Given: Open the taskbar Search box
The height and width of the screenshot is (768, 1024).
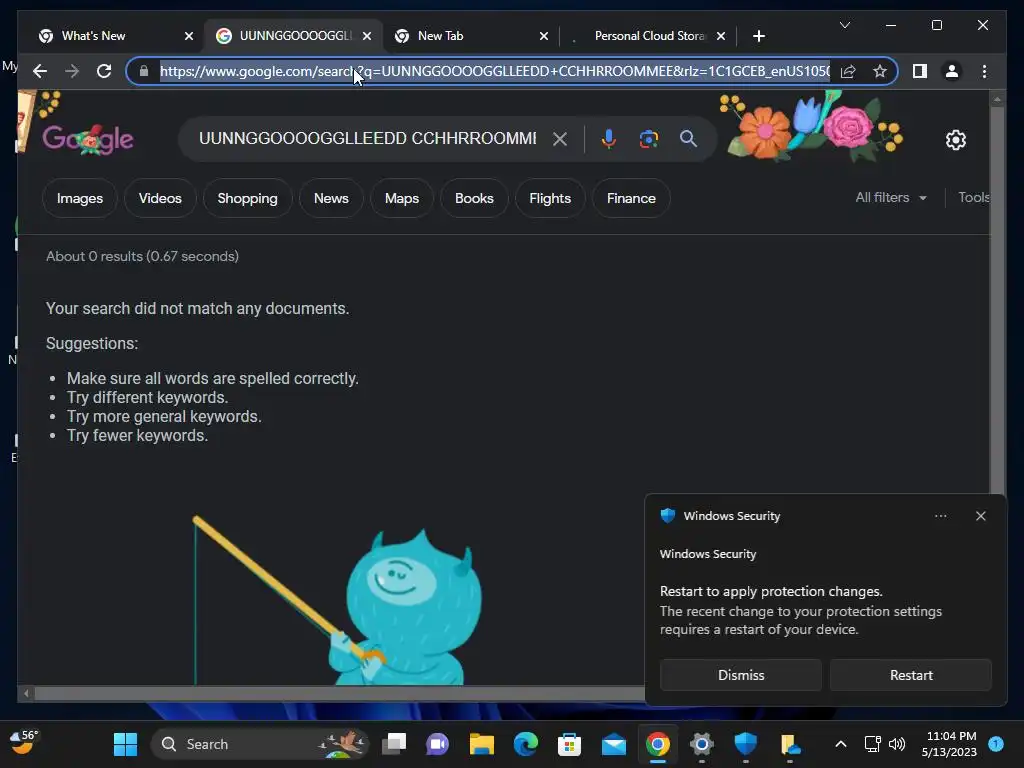Looking at the screenshot, I should 260,744.
